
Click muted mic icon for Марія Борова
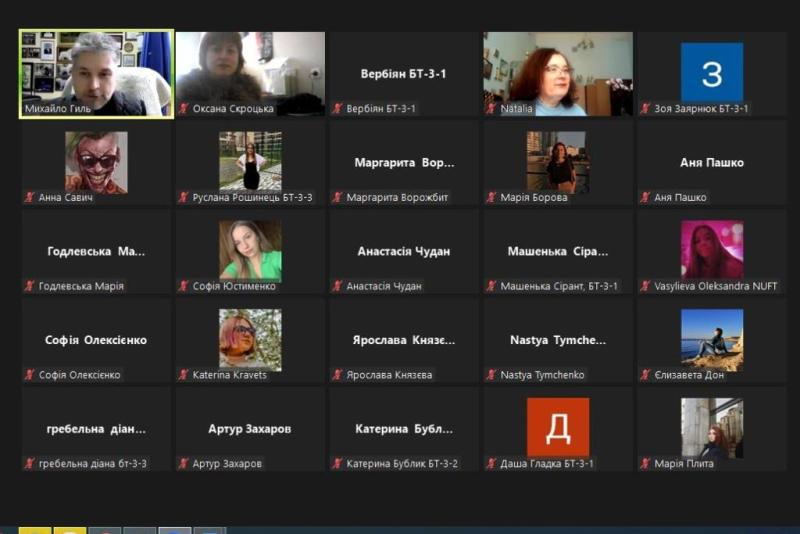click(491, 198)
